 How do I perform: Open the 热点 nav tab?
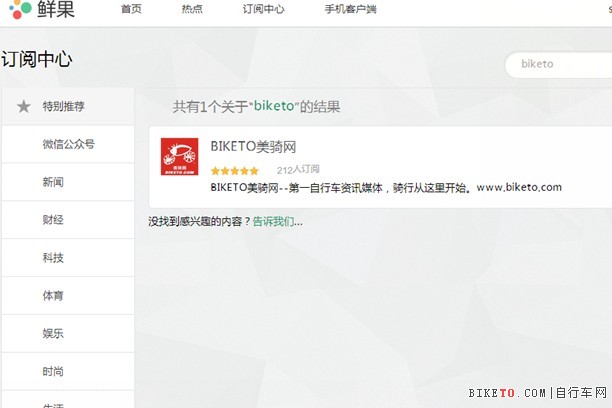coord(193,9)
